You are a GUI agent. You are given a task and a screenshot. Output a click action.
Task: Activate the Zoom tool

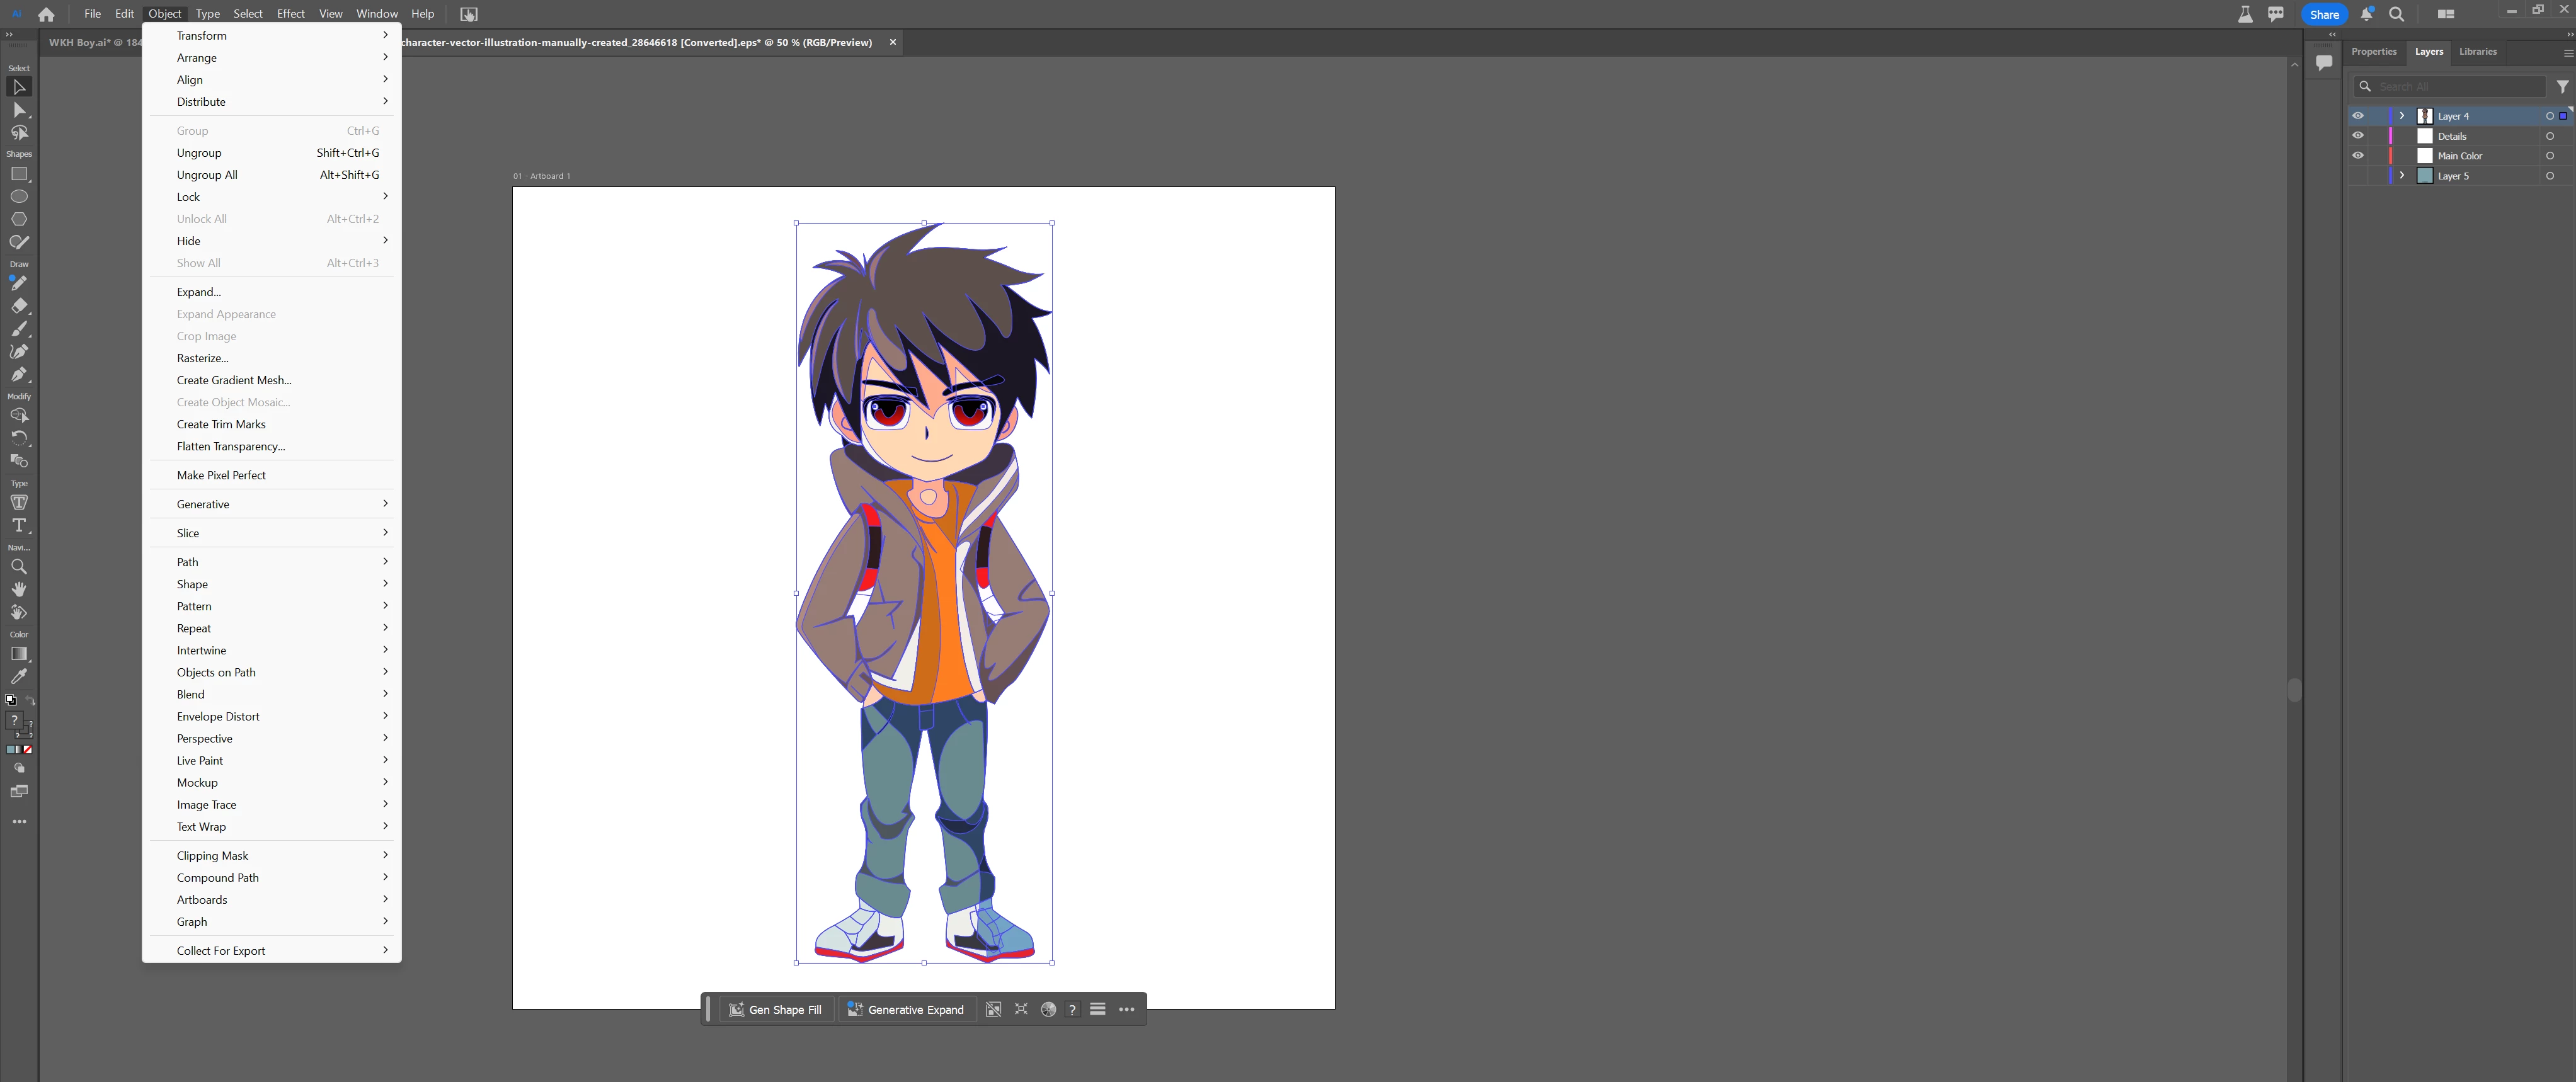pyautogui.click(x=19, y=567)
